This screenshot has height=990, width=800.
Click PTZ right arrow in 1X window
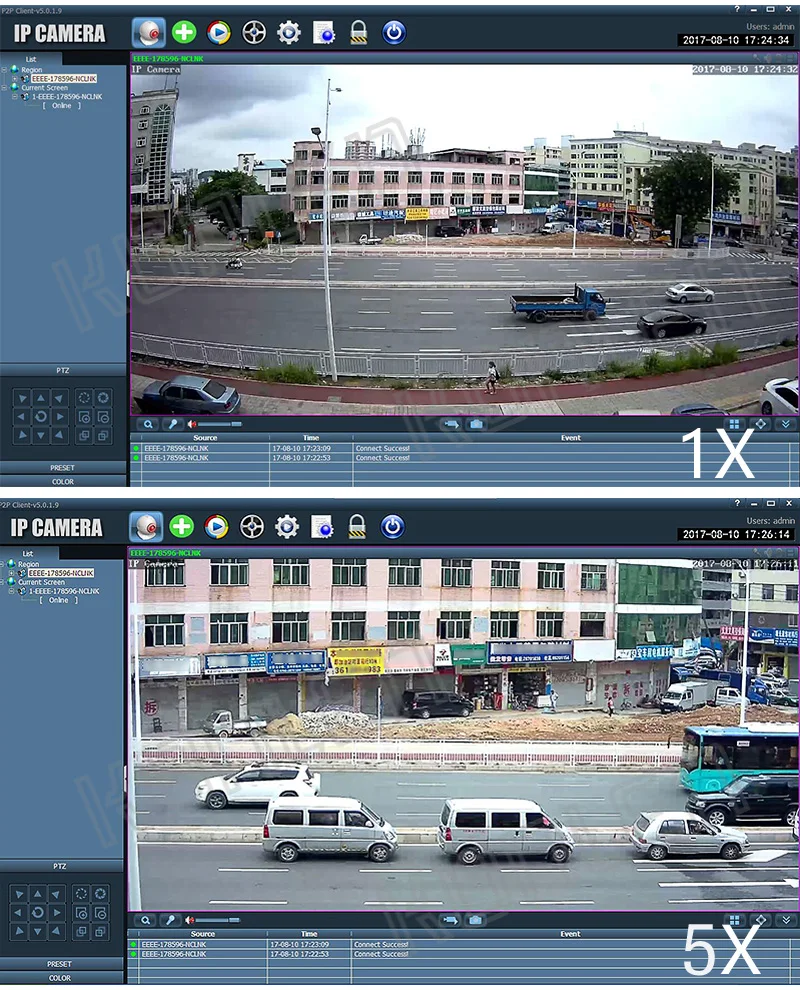click(x=59, y=417)
